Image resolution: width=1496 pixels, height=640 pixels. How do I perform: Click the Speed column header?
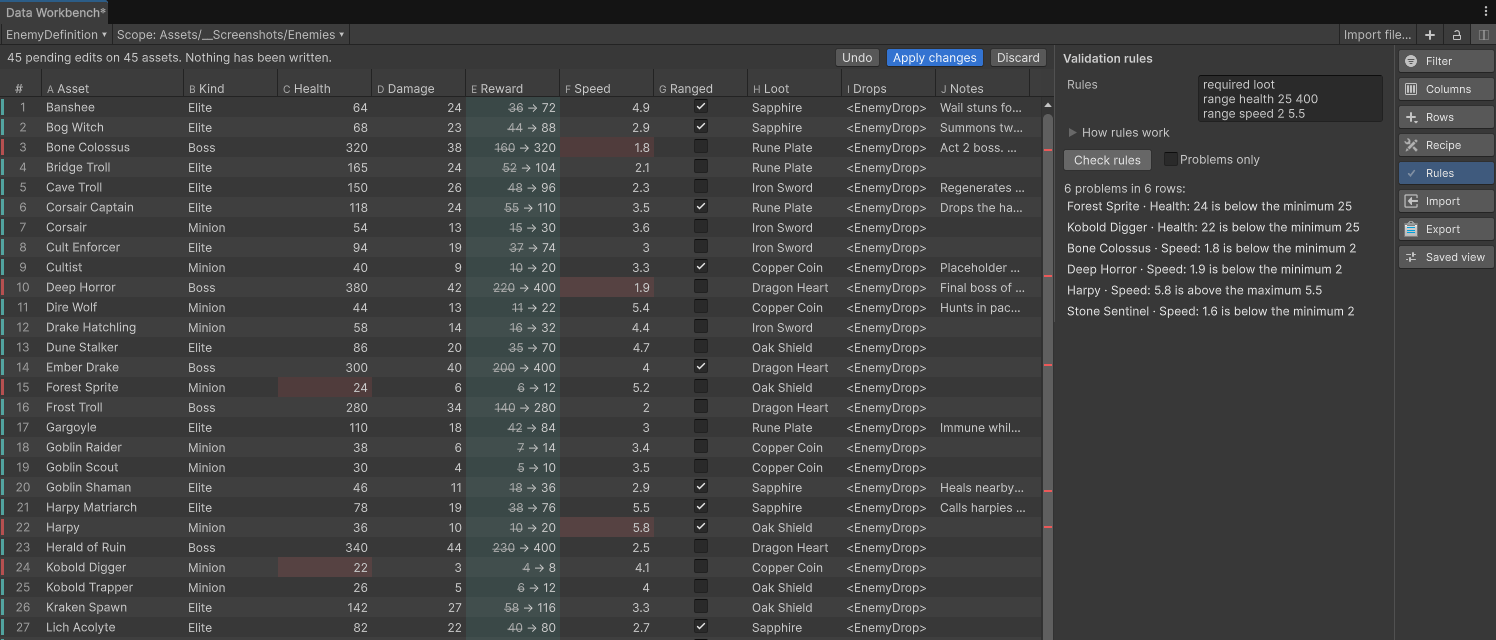606,88
